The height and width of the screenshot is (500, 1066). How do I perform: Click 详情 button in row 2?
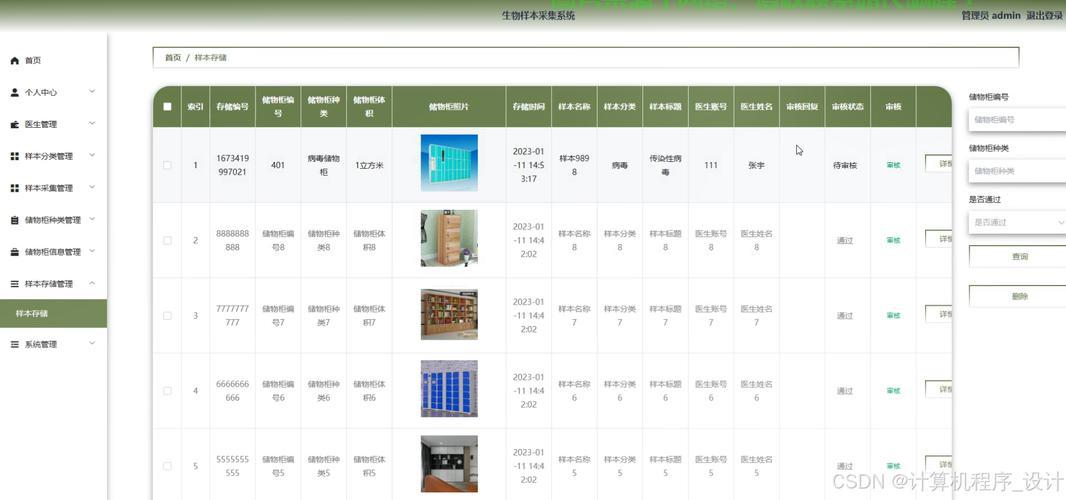coord(939,239)
